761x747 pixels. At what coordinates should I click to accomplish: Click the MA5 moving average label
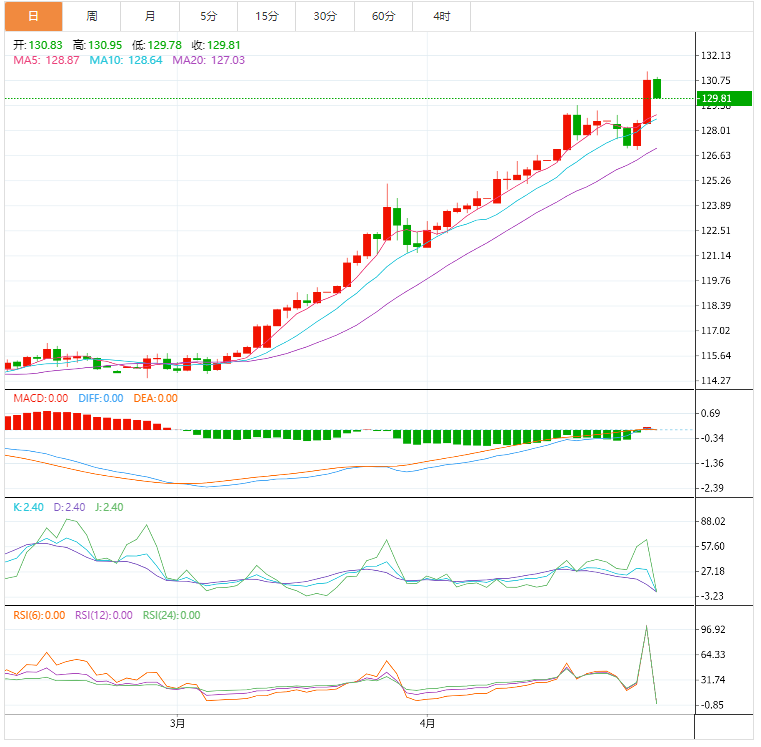46,60
